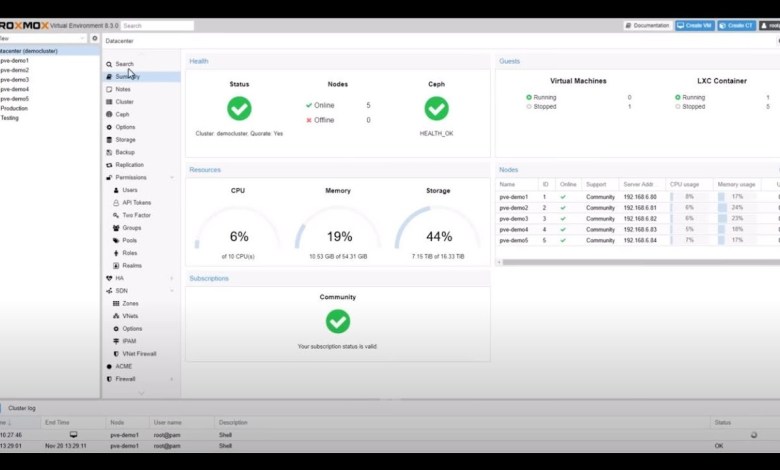Click the Create CT button
This screenshot has height=470, width=780.
[736, 25]
